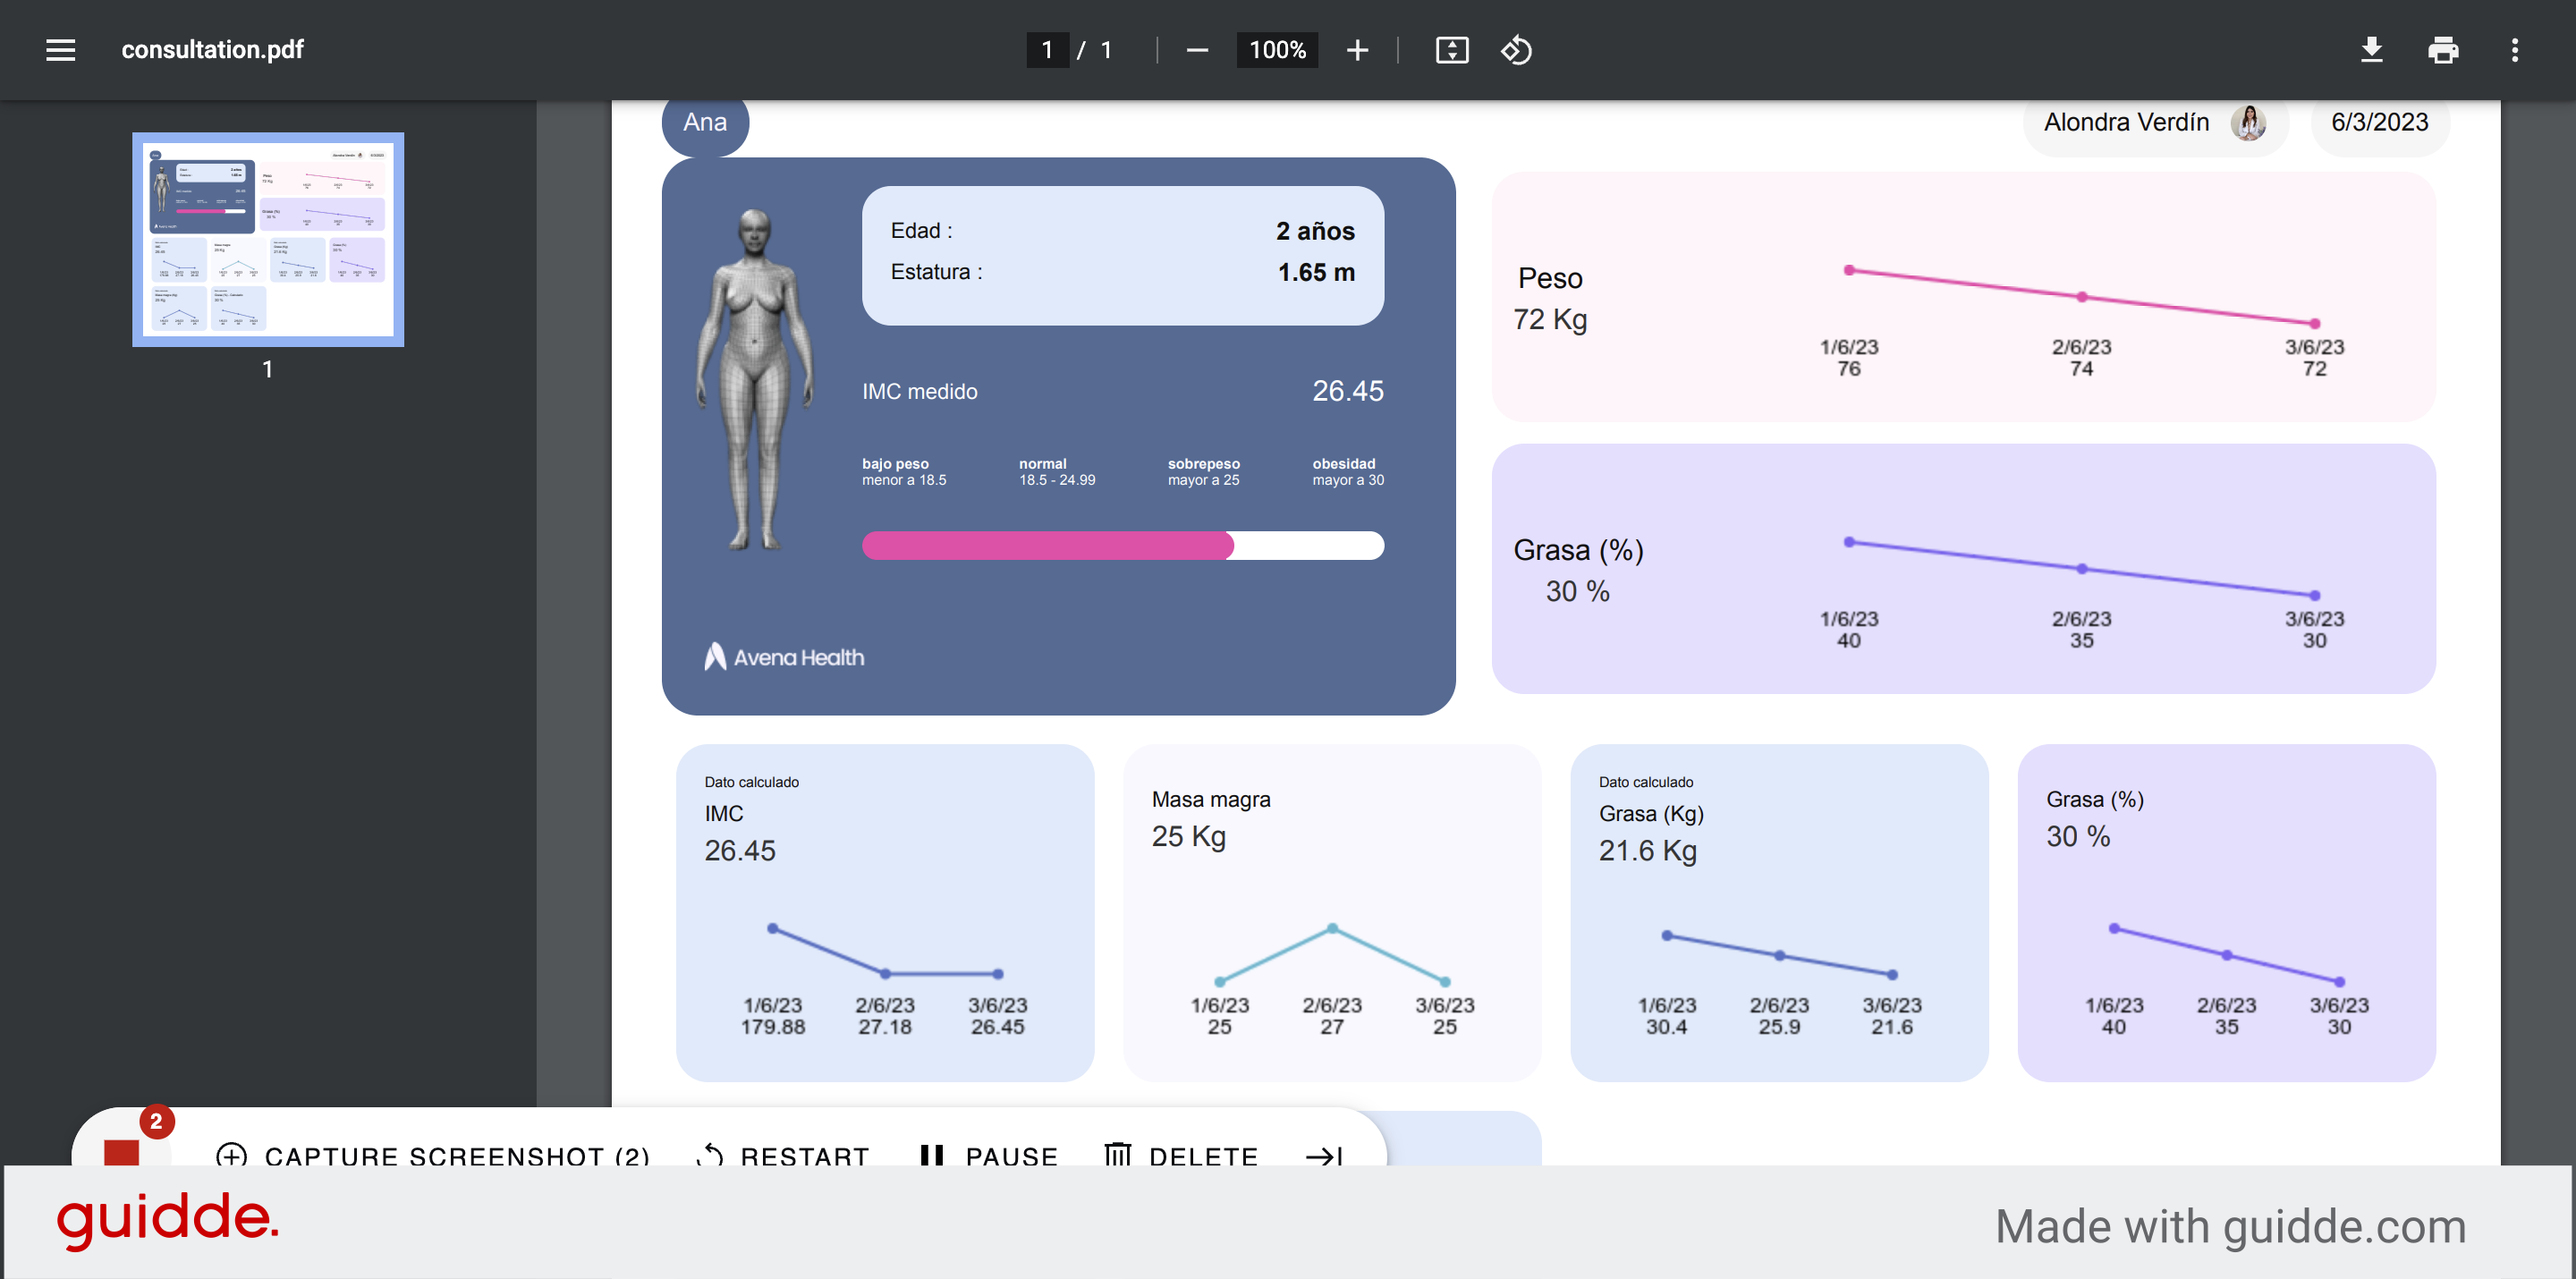Image resolution: width=2576 pixels, height=1279 pixels.
Task: Click the '1.65 m' height value
Action: pyautogui.click(x=1316, y=272)
